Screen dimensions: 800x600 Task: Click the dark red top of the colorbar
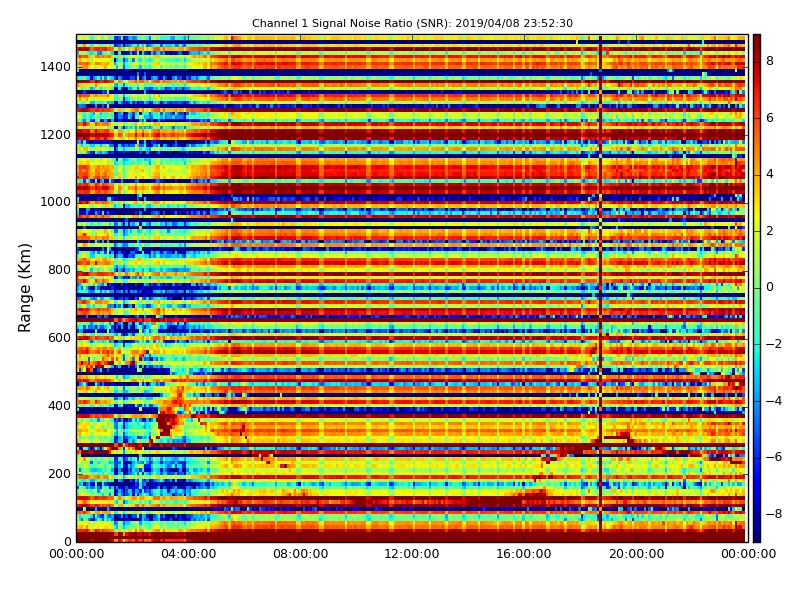tap(757, 41)
